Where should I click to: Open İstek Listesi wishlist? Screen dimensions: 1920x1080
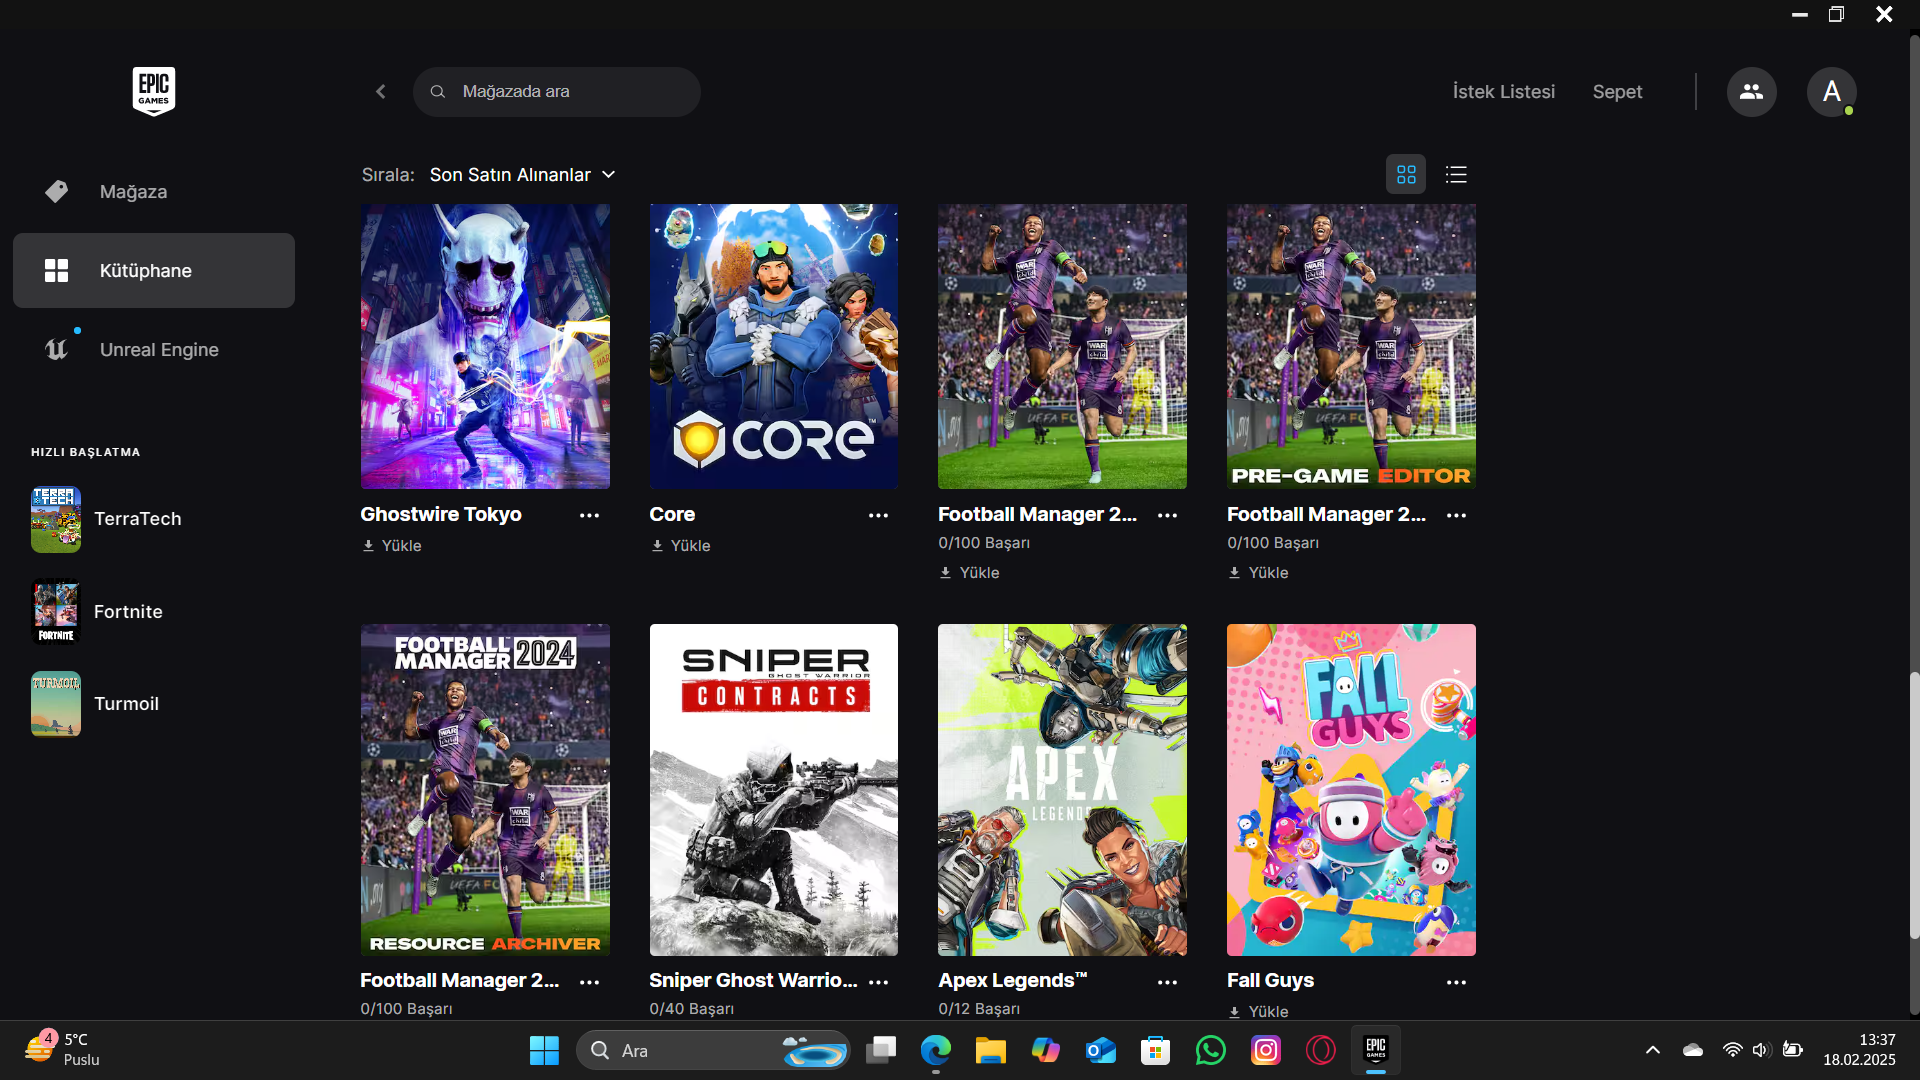point(1503,92)
